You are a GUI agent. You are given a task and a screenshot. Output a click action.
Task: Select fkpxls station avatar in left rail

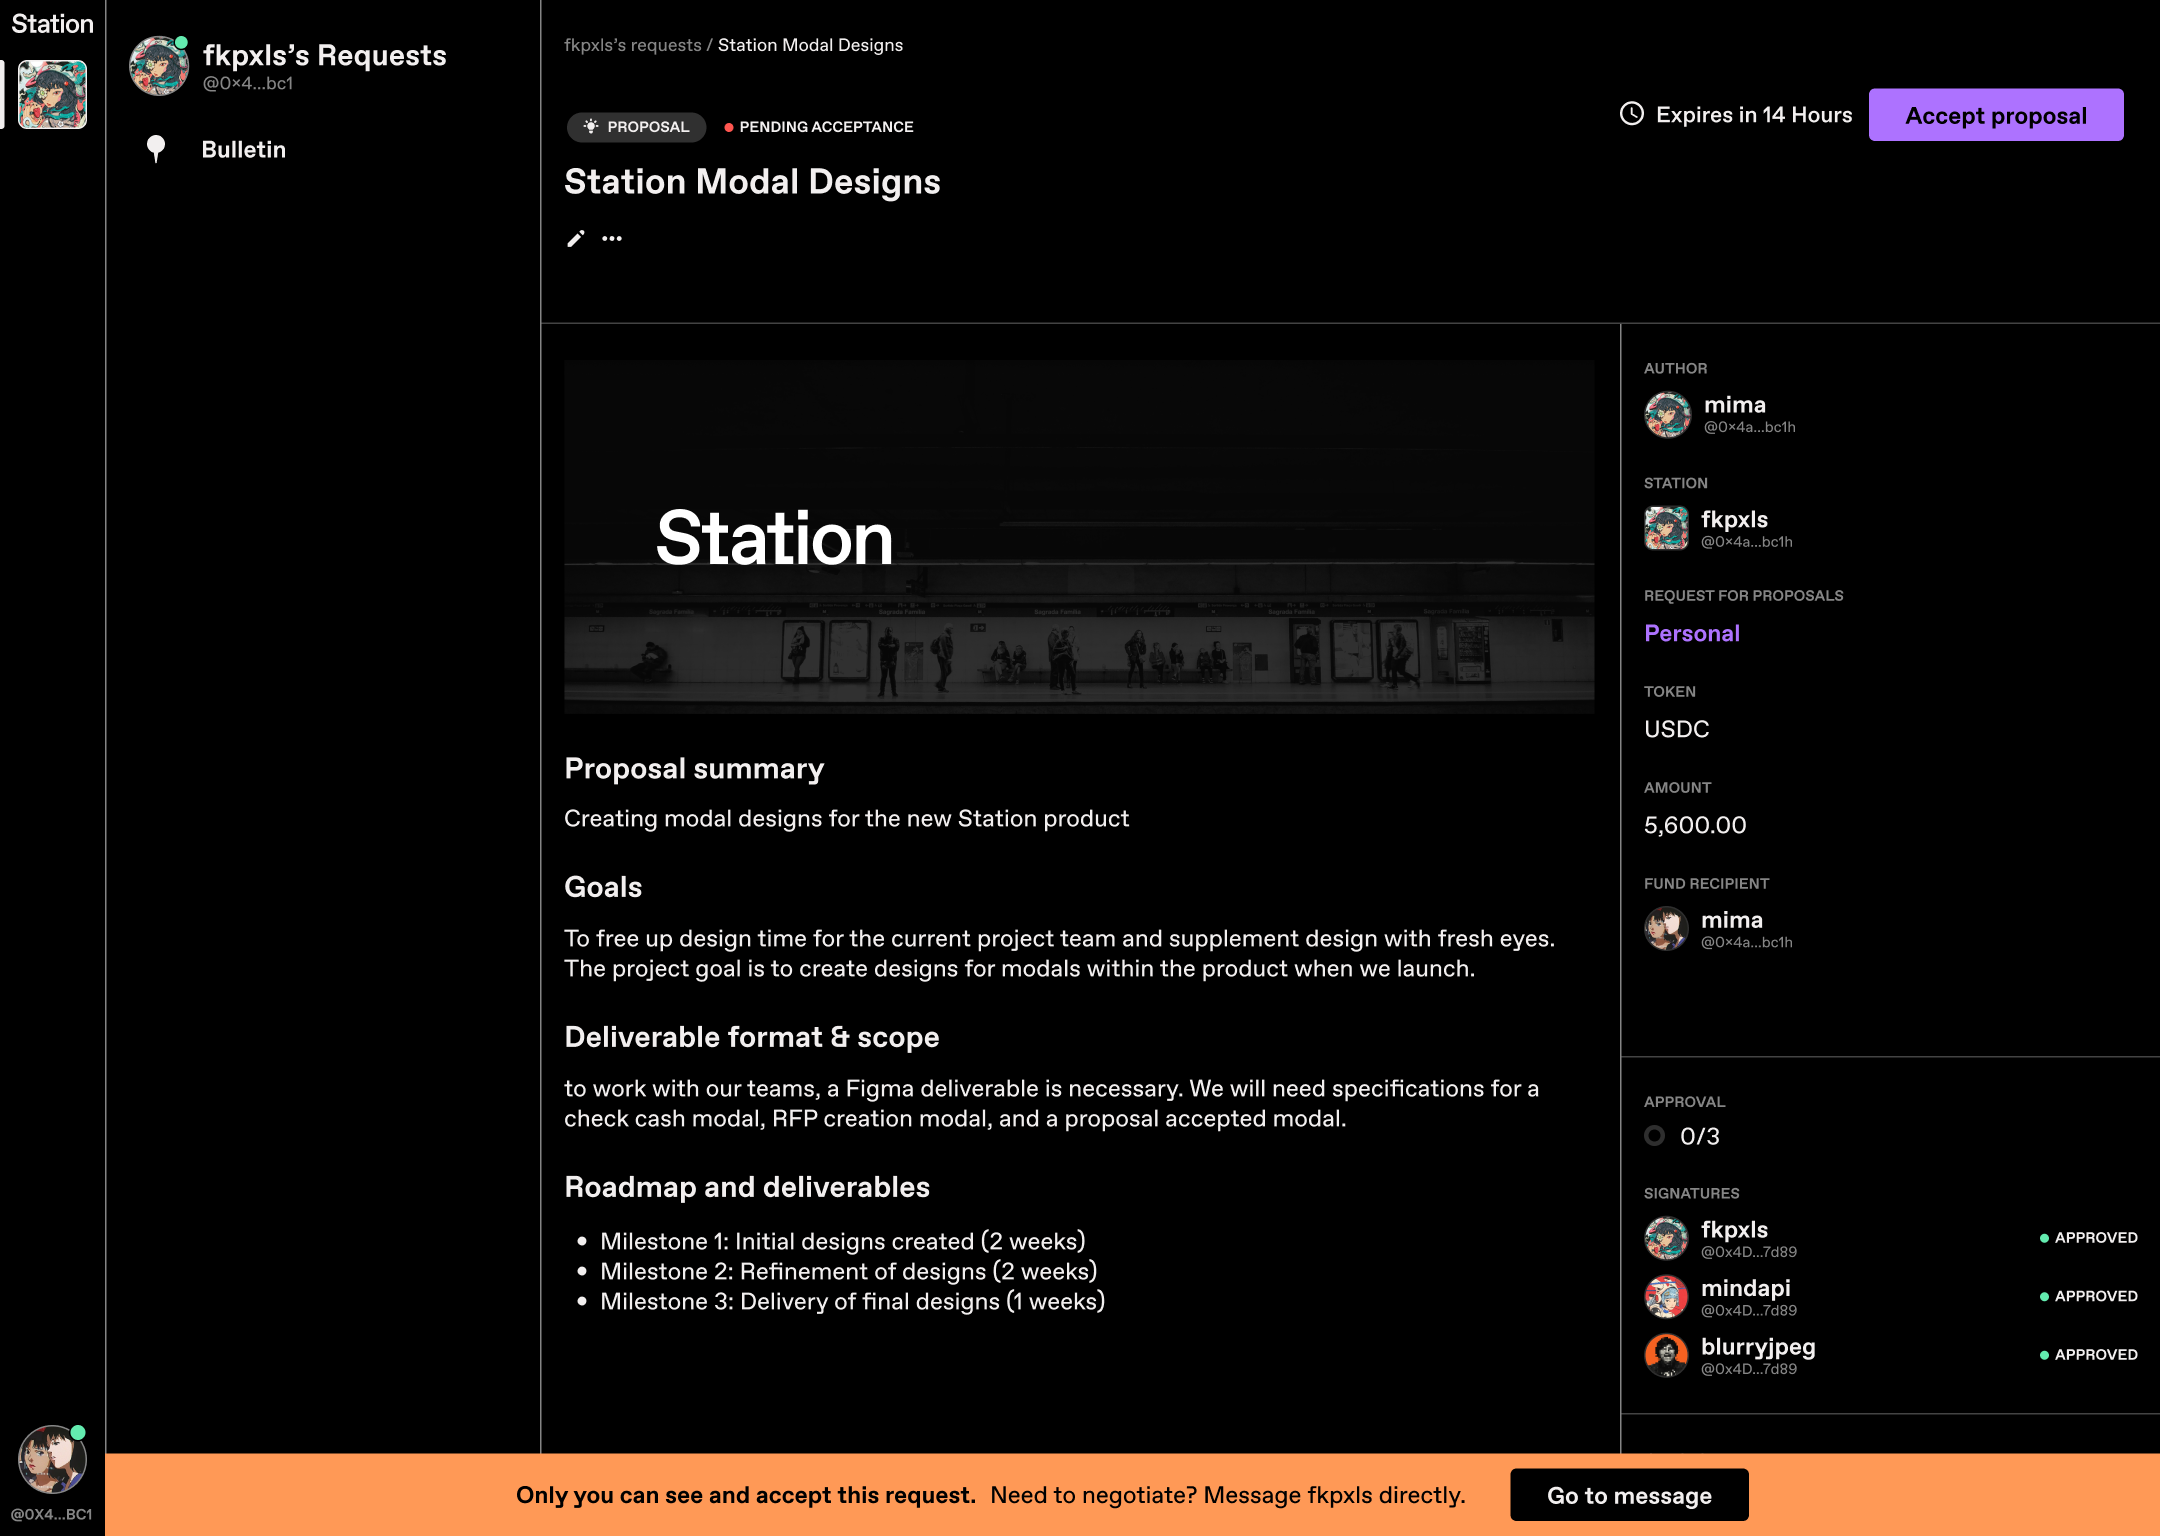click(x=52, y=95)
